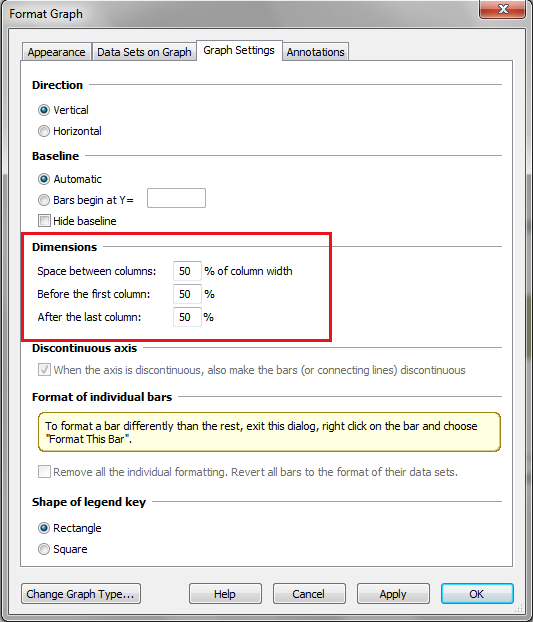Confirm changes with the OK button
This screenshot has height=622, width=533.
tap(477, 594)
